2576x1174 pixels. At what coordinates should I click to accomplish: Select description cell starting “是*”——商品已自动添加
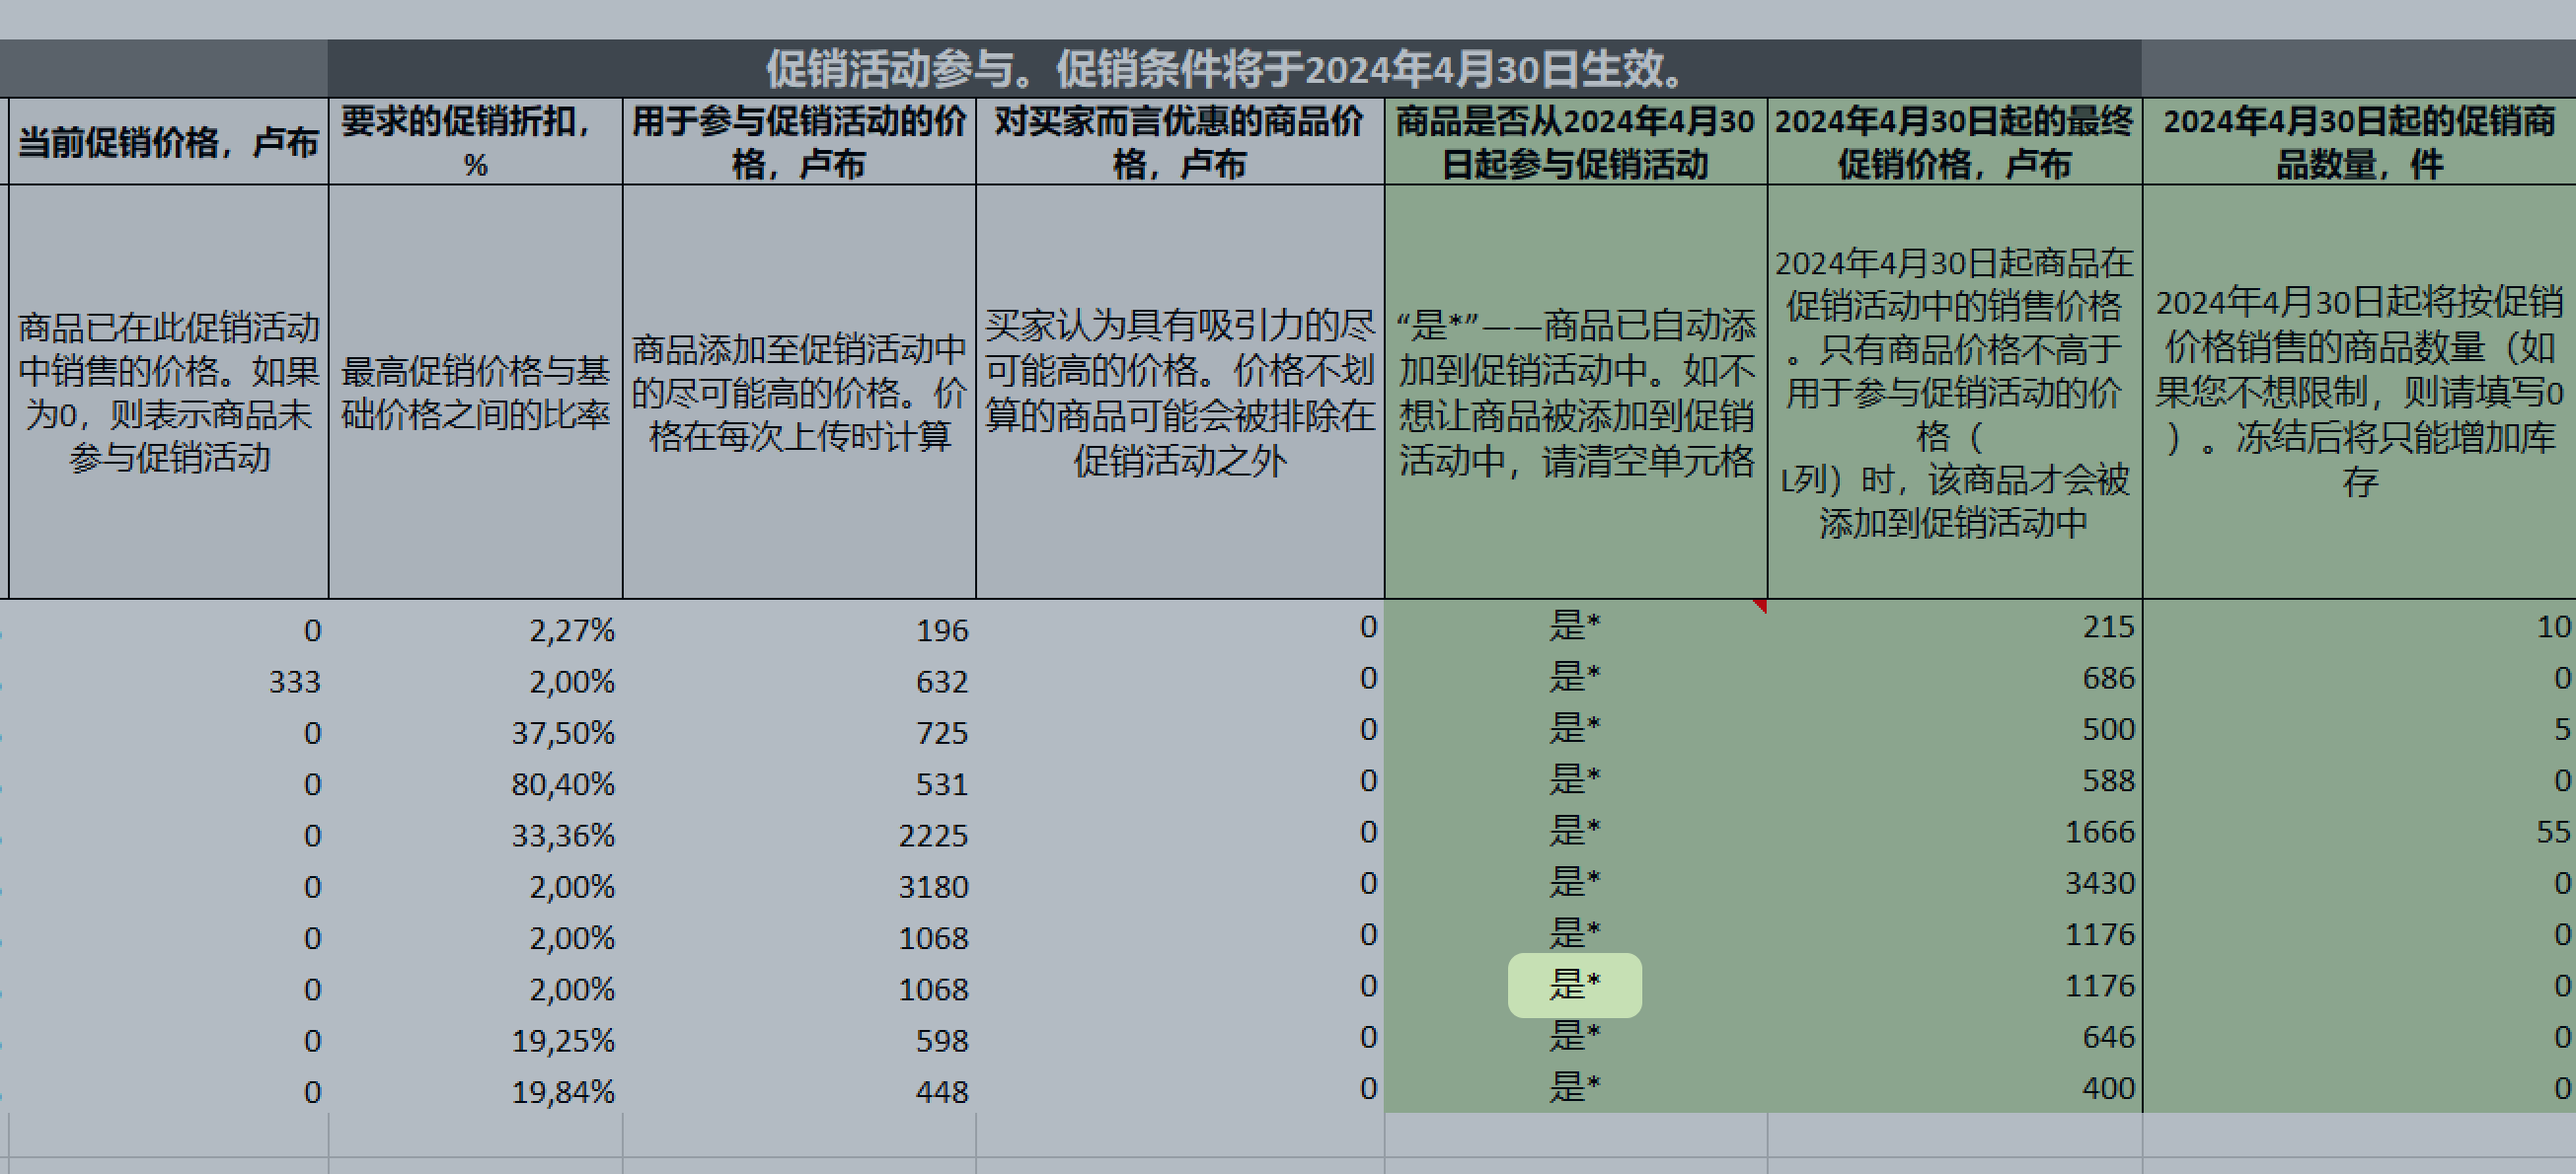(x=1576, y=392)
